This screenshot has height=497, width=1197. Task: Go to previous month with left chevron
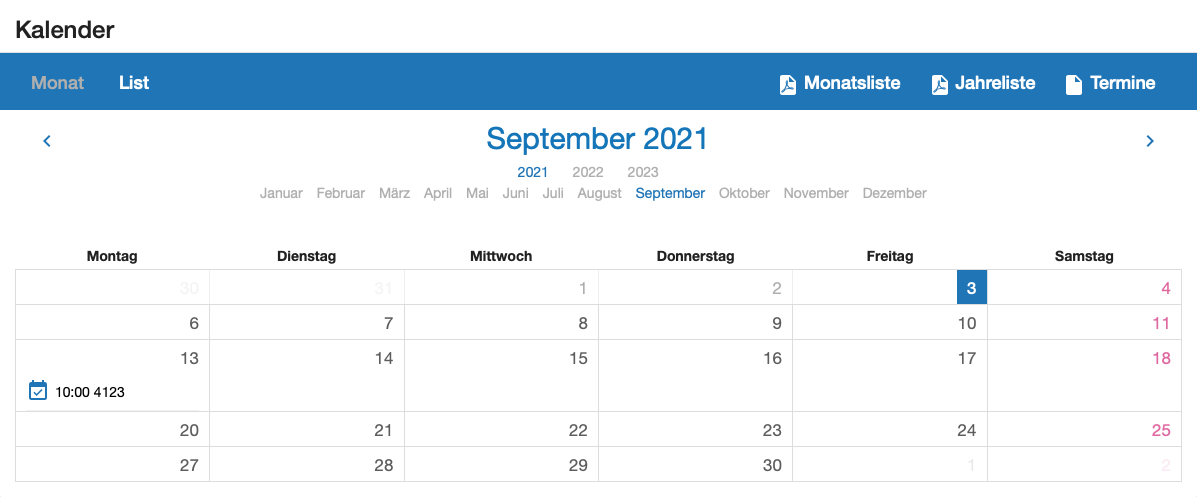pyautogui.click(x=47, y=141)
